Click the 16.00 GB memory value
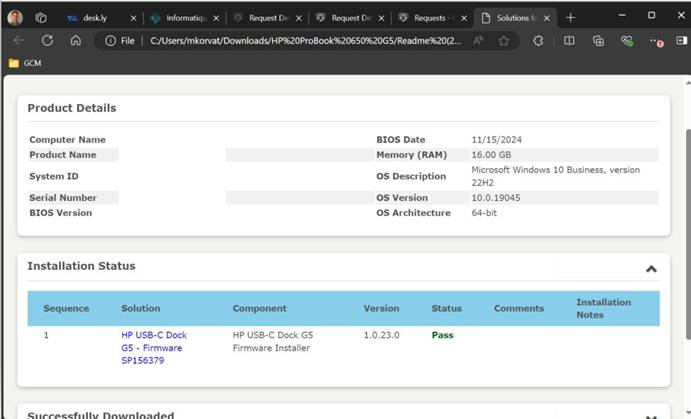Screen dimensions: 691x419 [x=491, y=155]
